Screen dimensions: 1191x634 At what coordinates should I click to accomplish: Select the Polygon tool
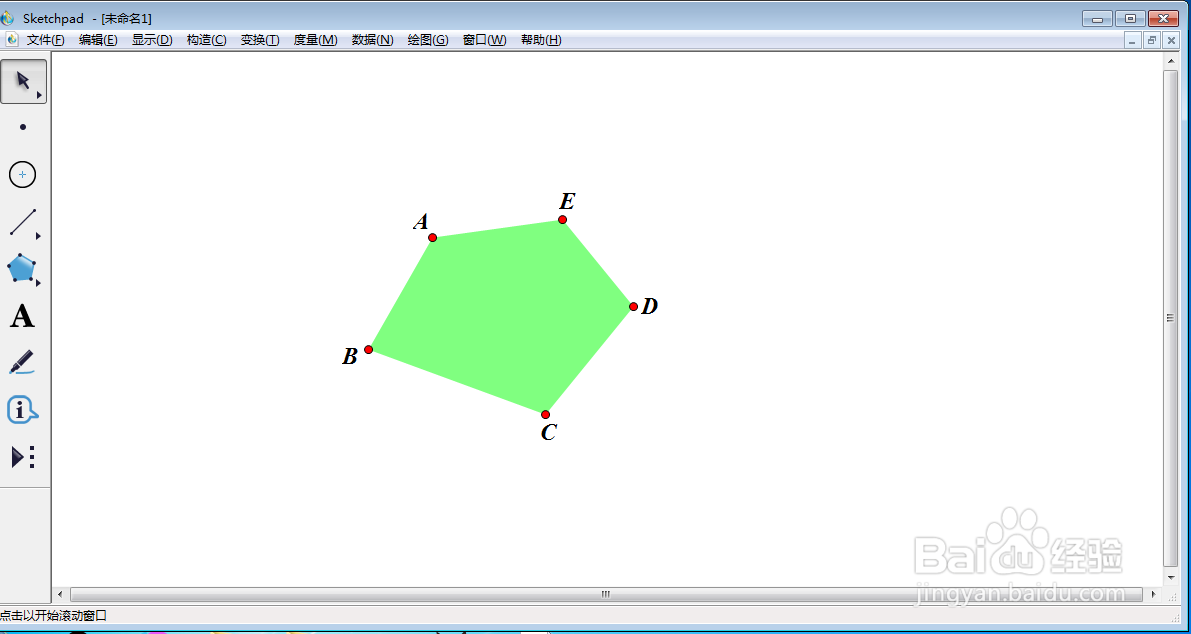tap(22, 269)
